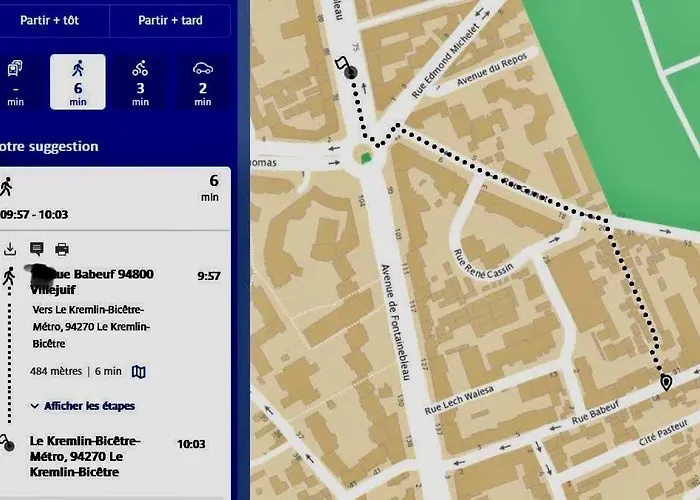Viewport: 700px width, 500px height.
Task: Click the 10:03 arrival time
Action: (192, 444)
